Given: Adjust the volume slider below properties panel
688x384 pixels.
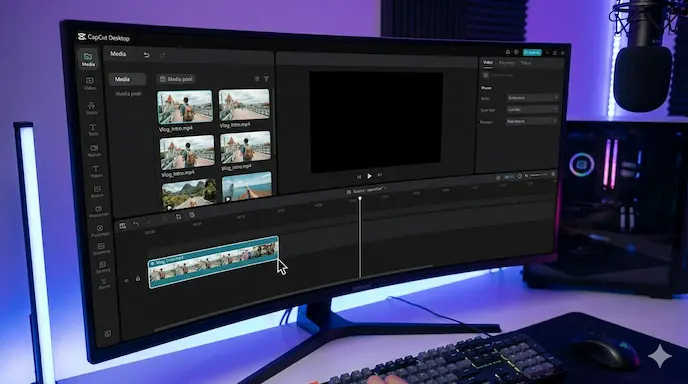Looking at the screenshot, I should (x=539, y=175).
